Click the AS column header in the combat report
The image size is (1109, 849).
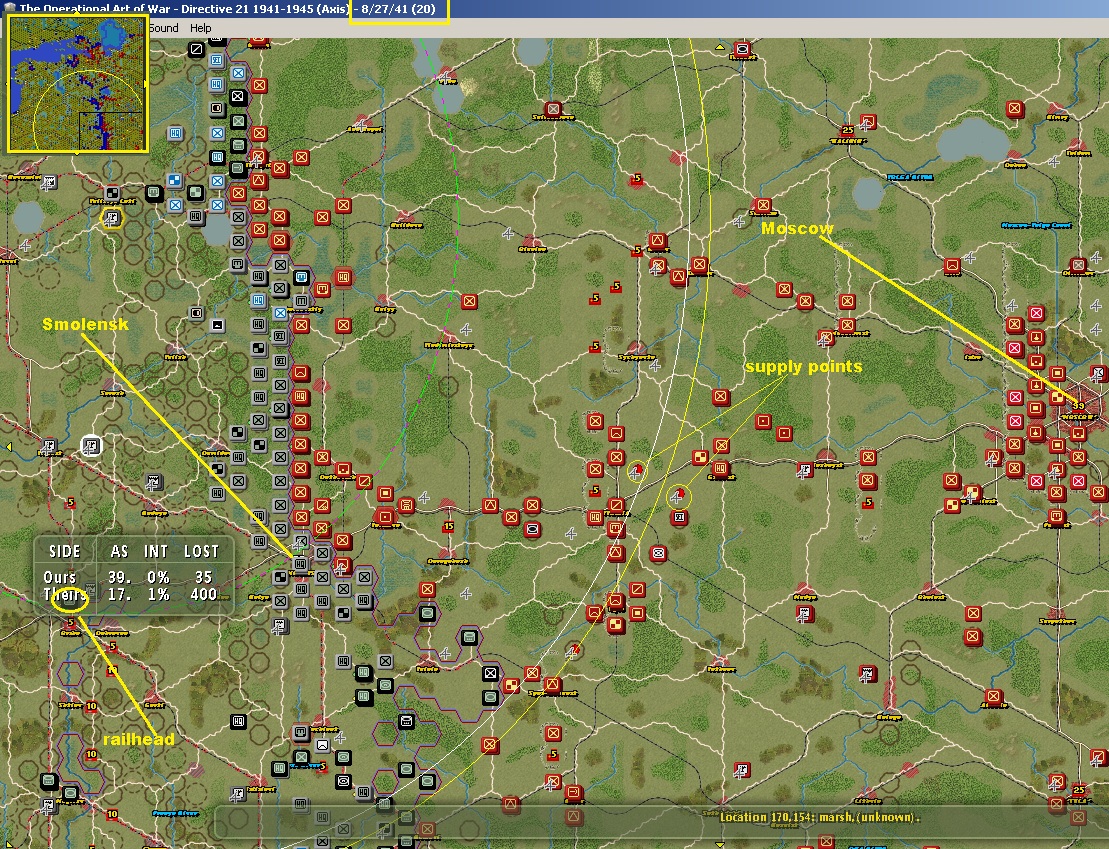click(119, 551)
